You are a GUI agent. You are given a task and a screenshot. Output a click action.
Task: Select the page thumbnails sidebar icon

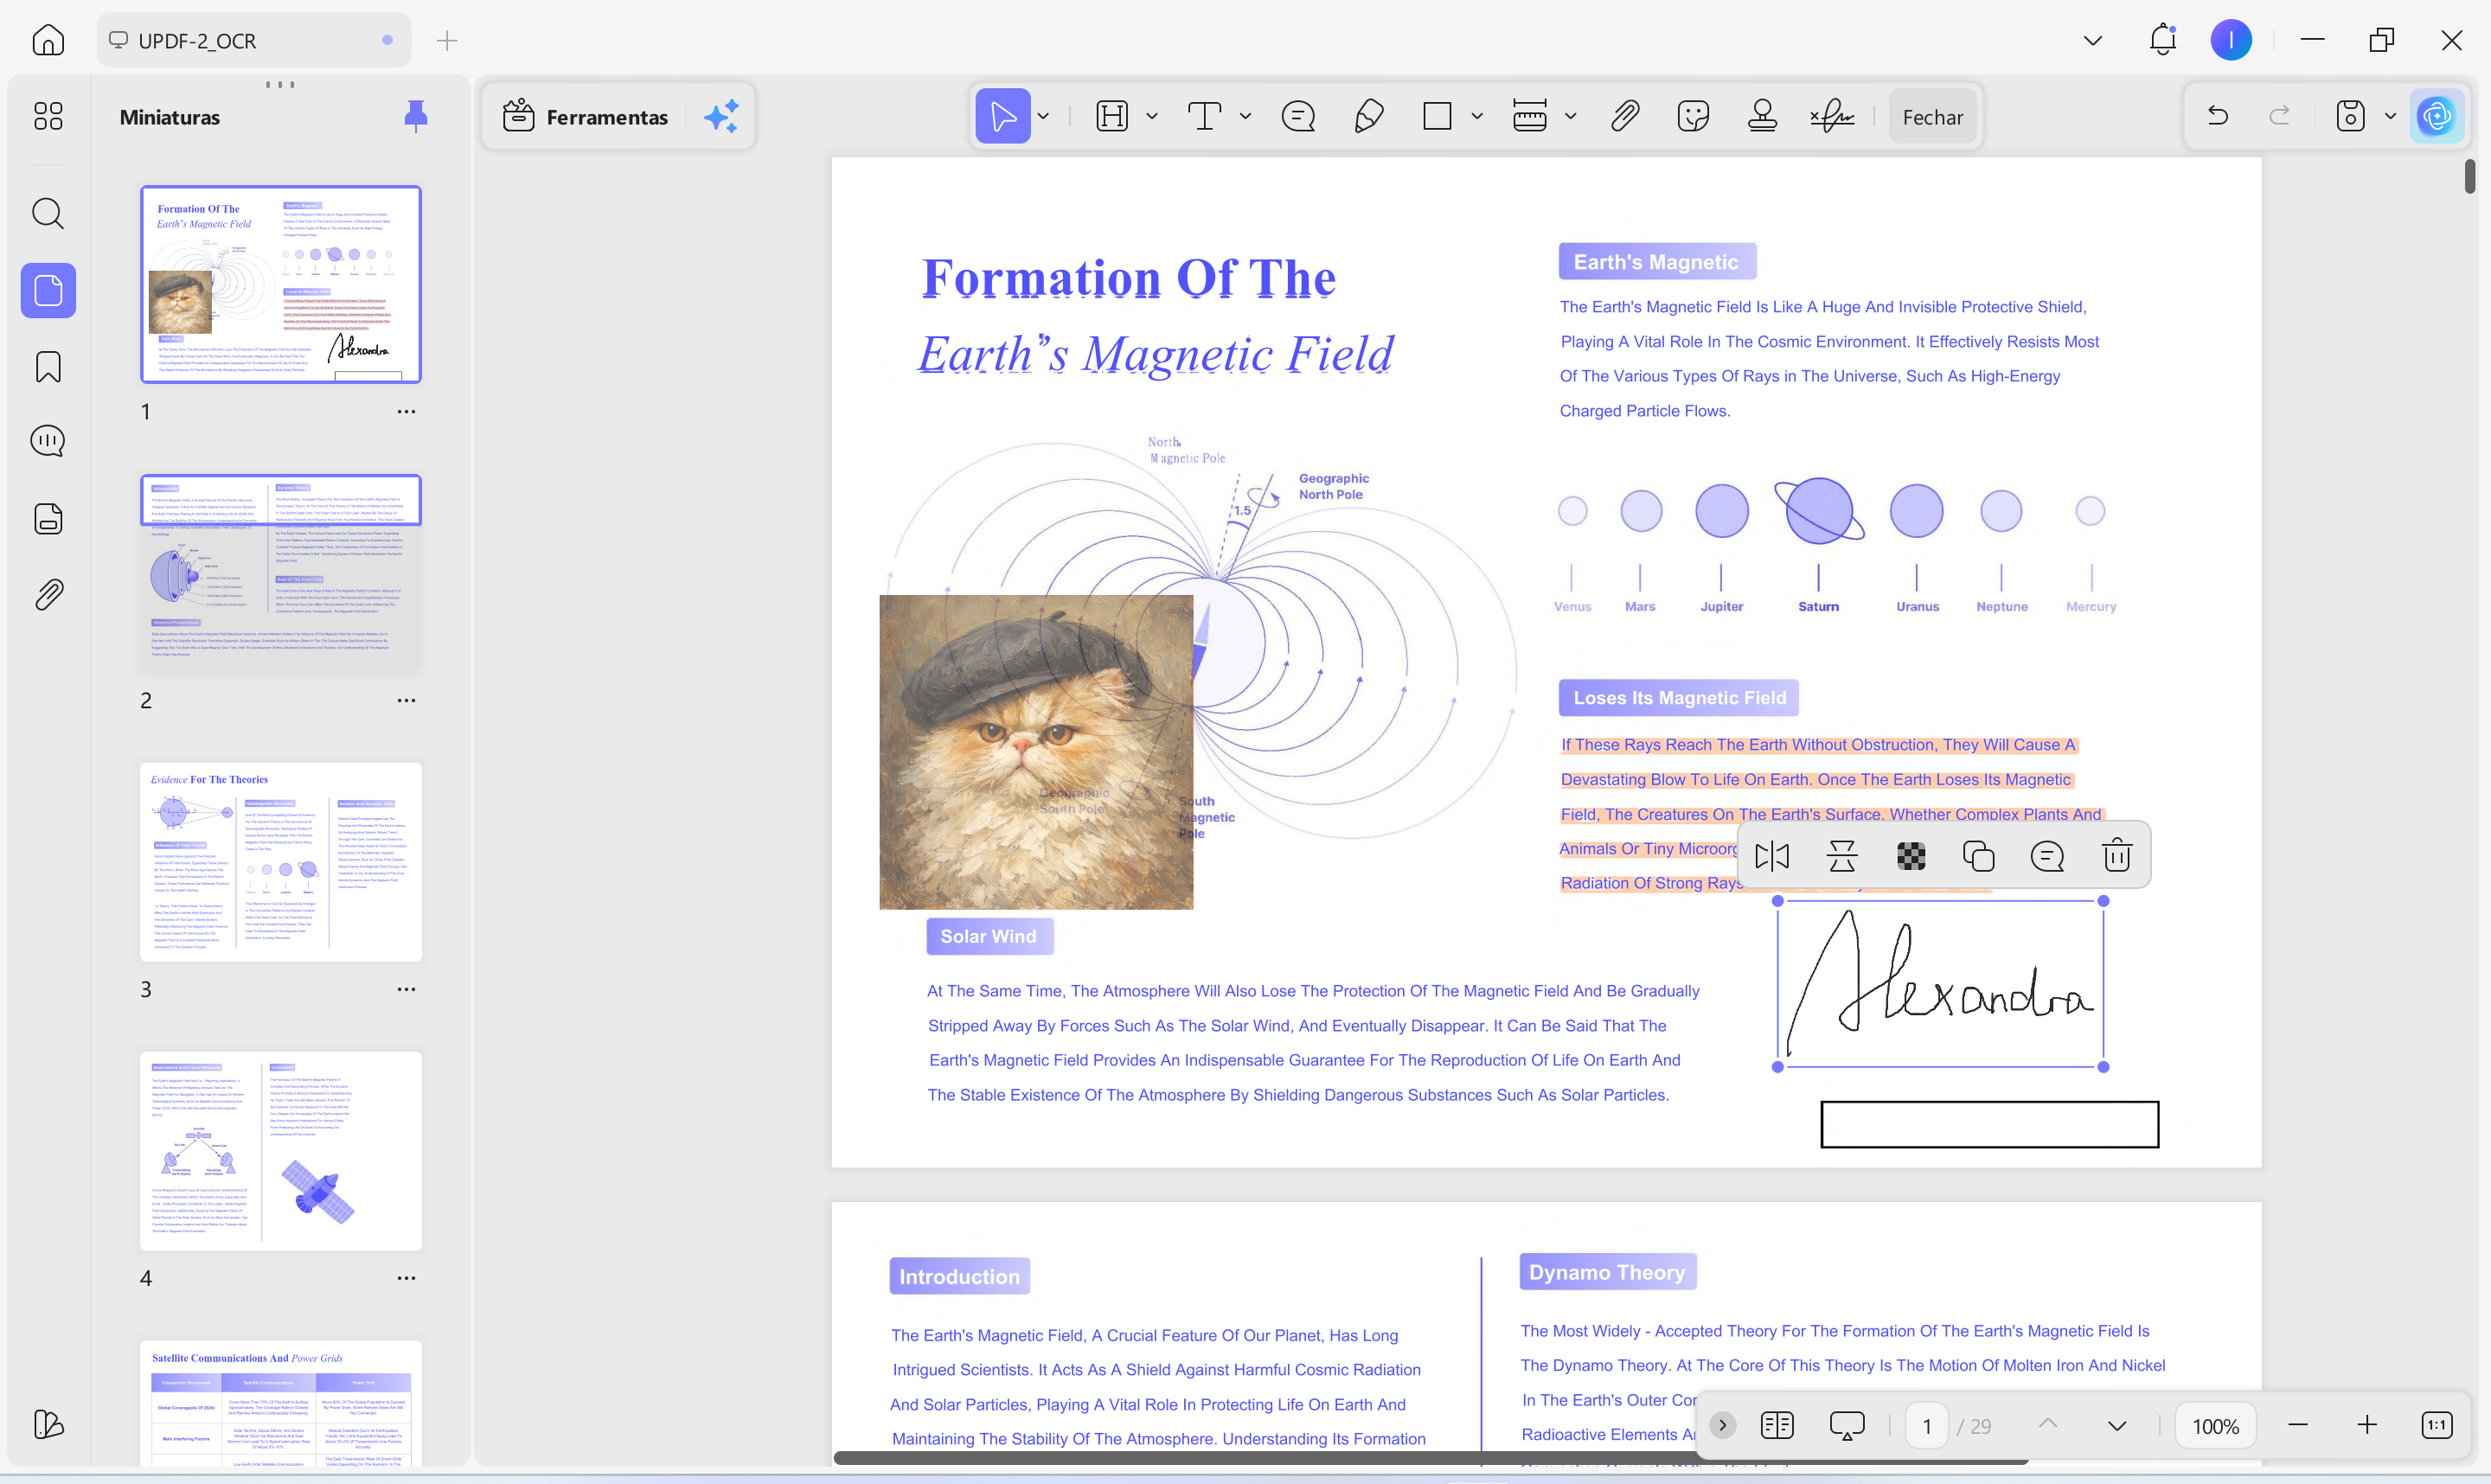tap(48, 290)
